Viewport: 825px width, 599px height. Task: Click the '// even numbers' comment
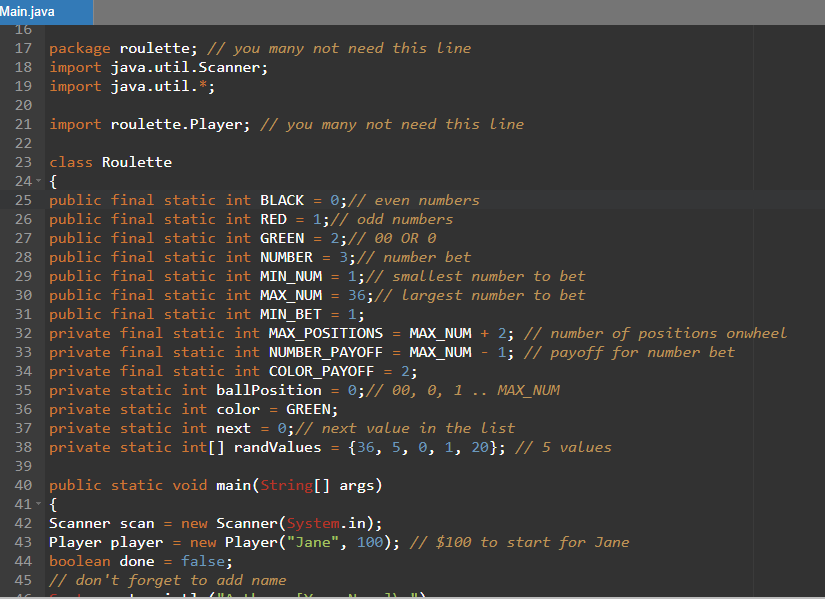click(x=414, y=200)
